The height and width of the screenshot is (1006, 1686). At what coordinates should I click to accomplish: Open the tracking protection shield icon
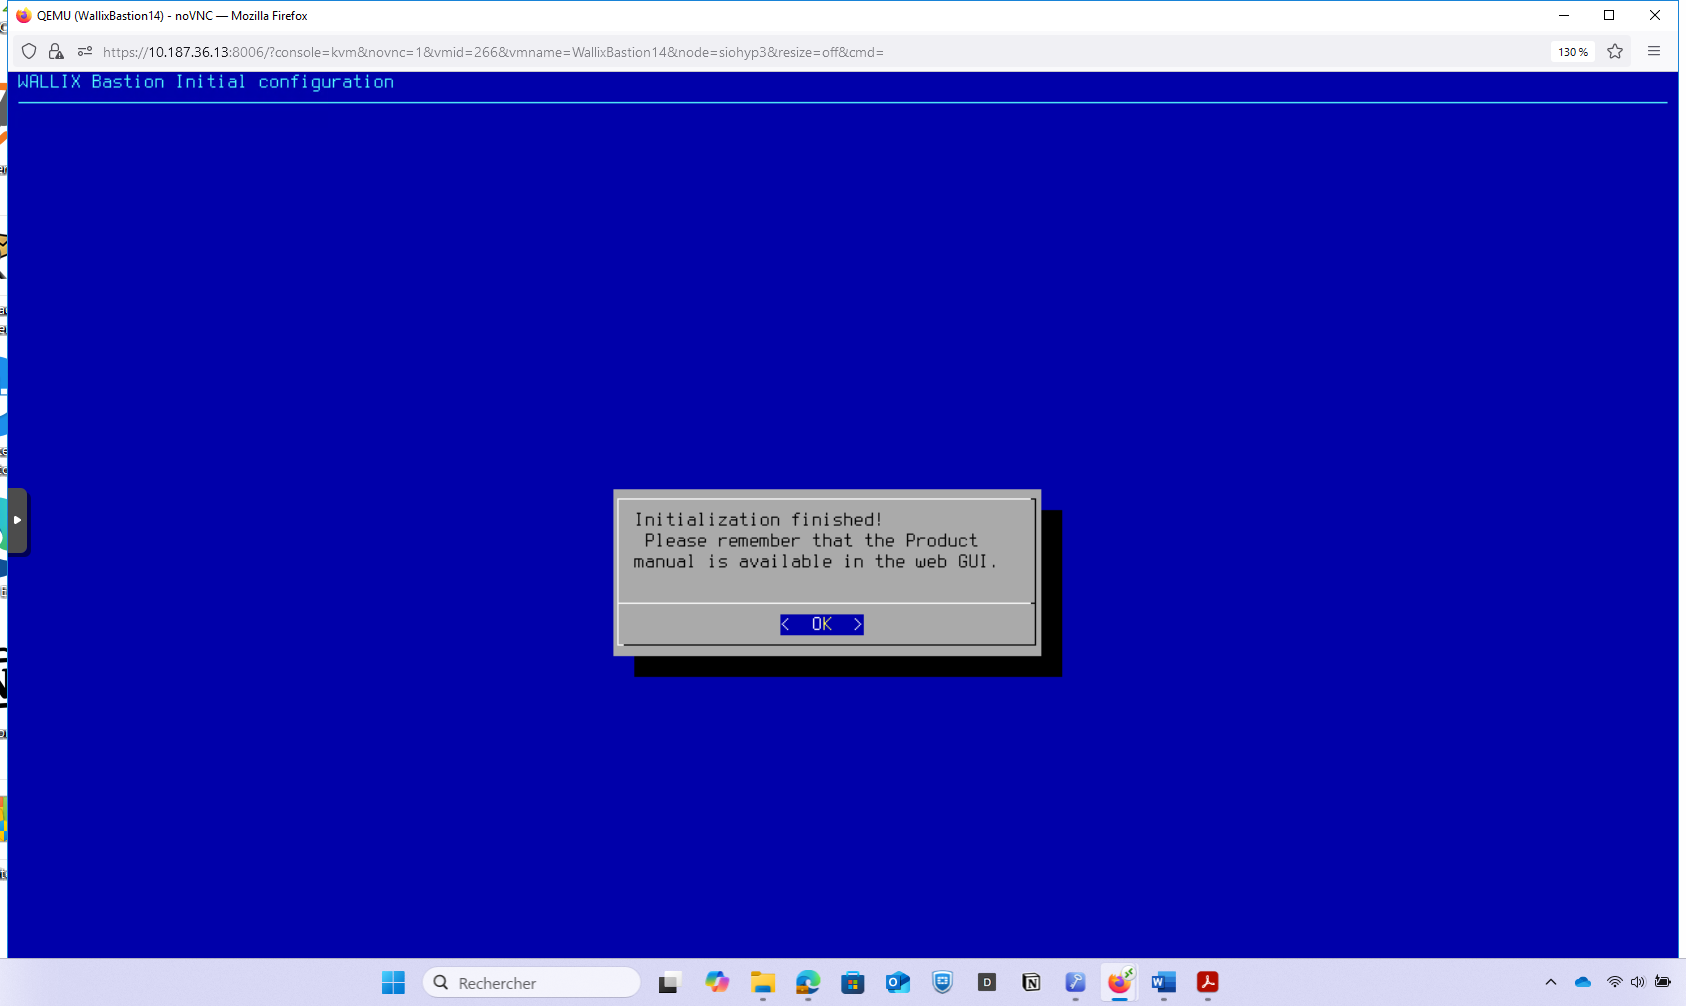(29, 52)
